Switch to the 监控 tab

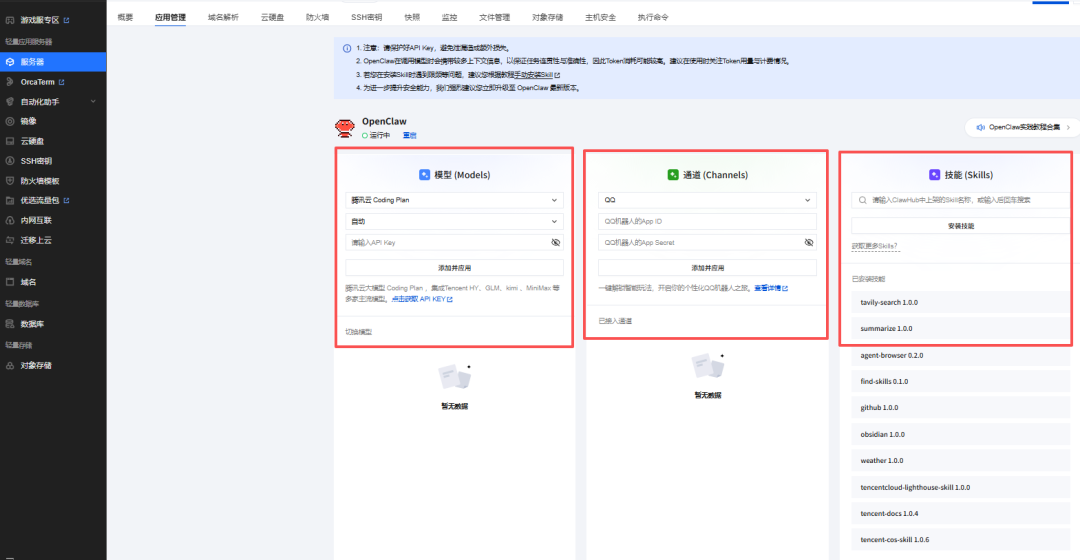[449, 17]
